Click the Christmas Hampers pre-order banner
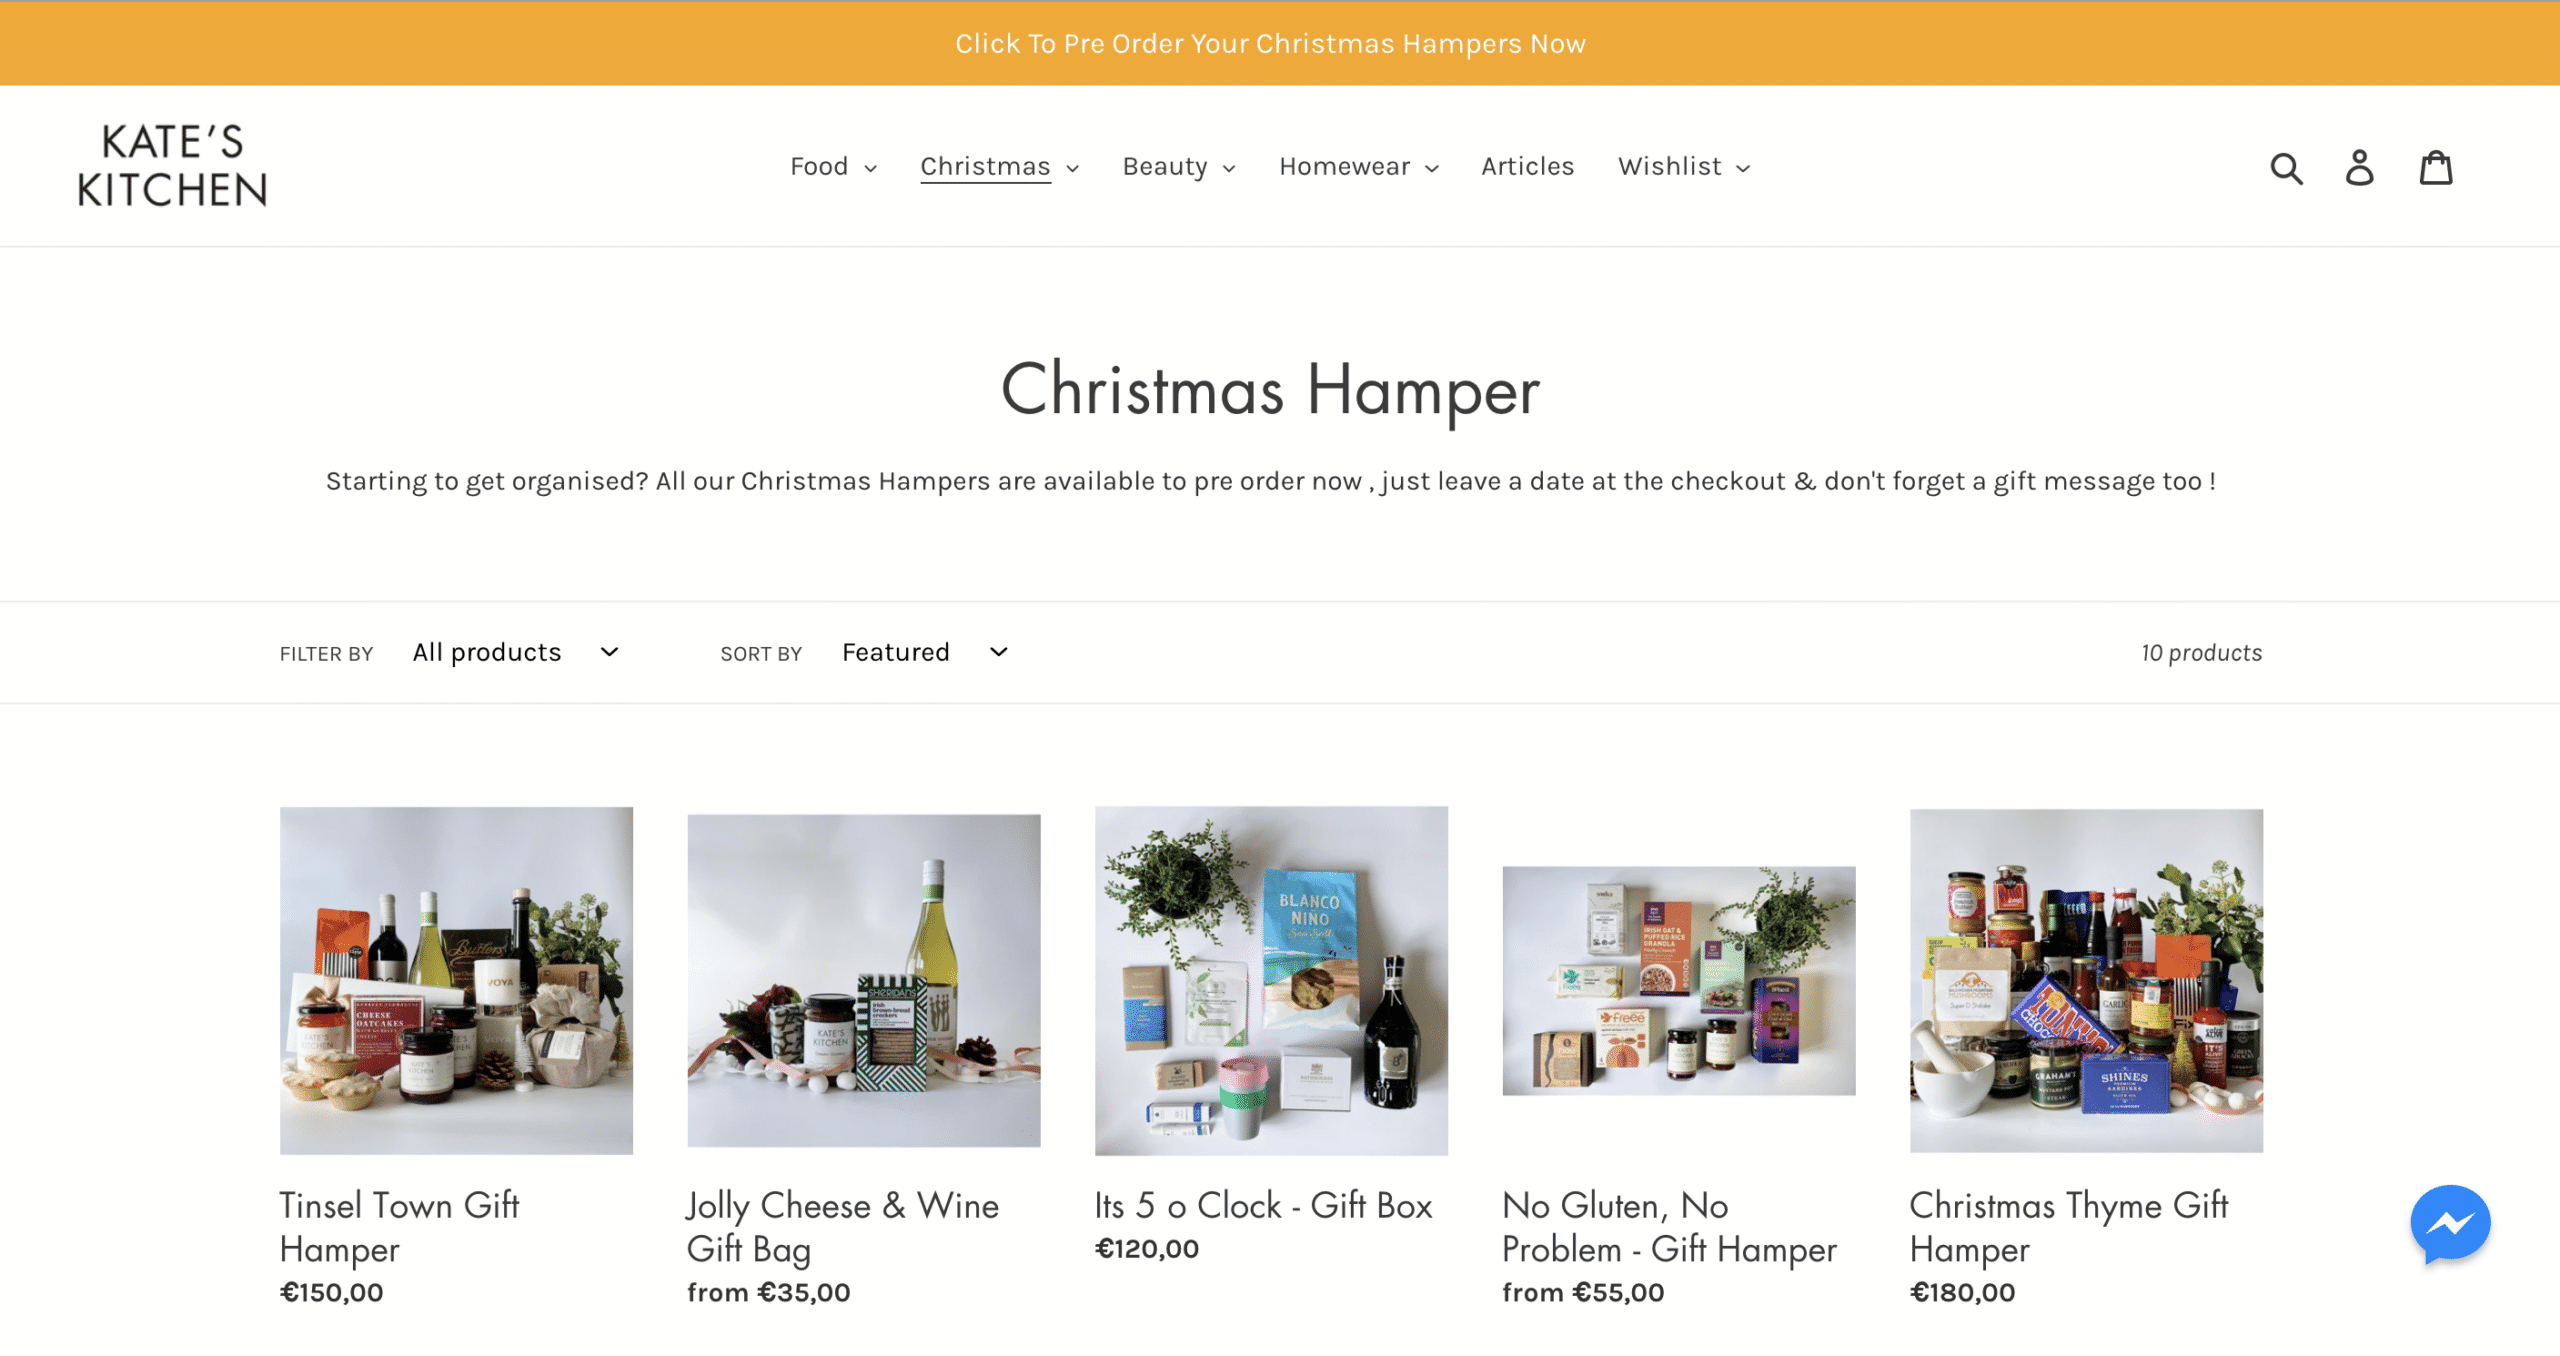The image size is (2560, 1356). pyautogui.click(x=1270, y=43)
